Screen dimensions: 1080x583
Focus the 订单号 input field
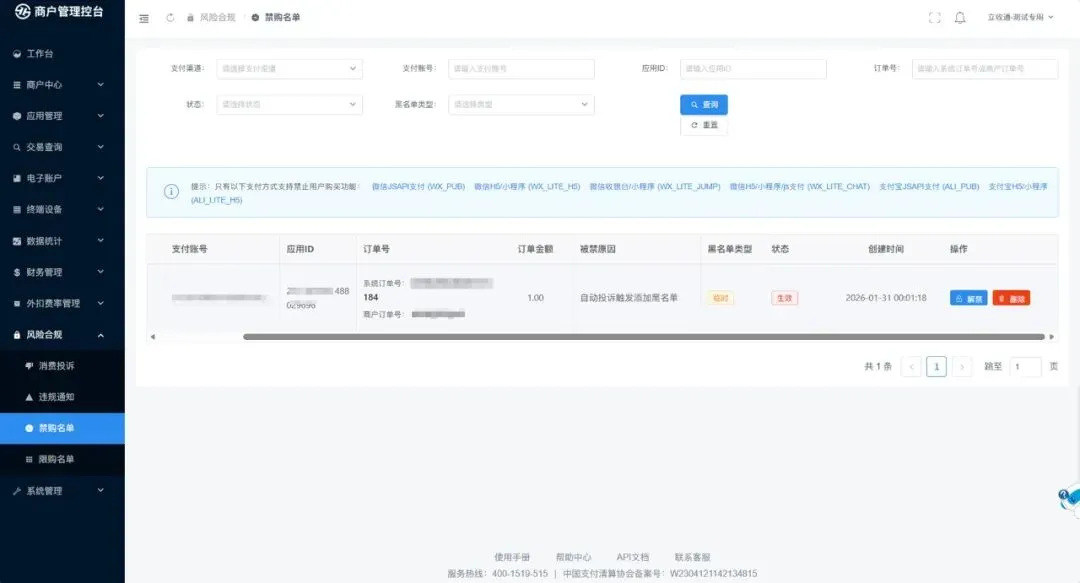[985, 68]
